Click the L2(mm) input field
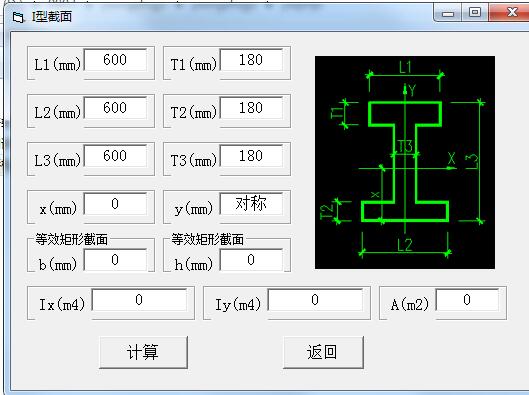The height and width of the screenshot is (395, 529). [x=115, y=108]
